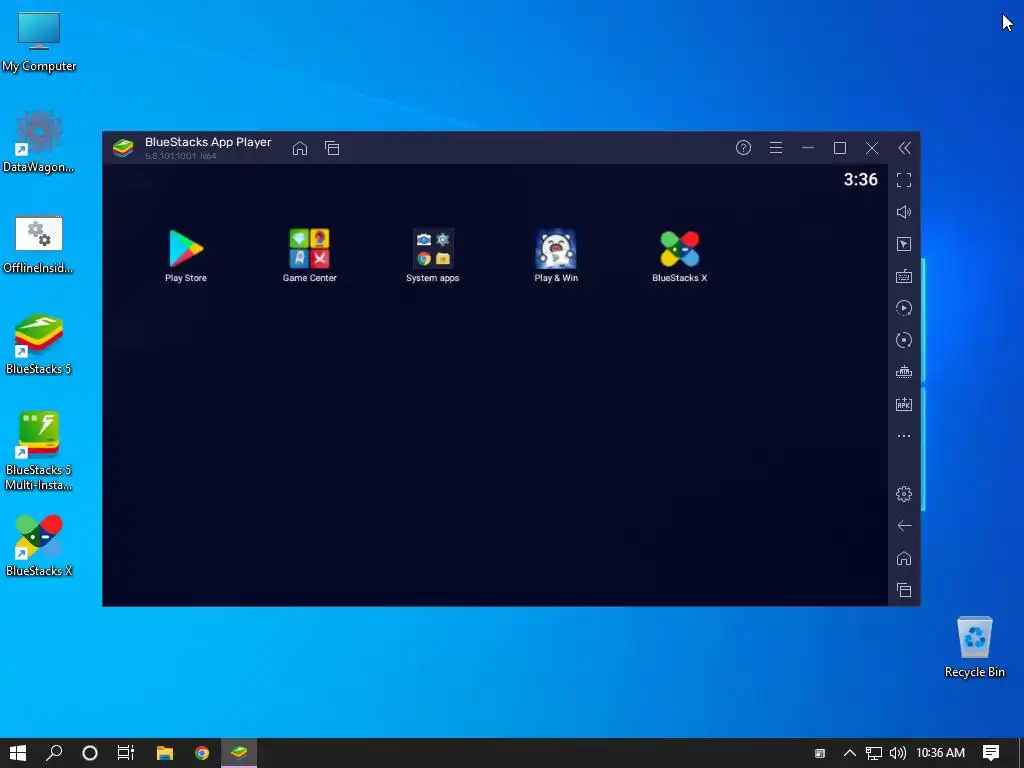Maximize the BlueStacks App Player window
This screenshot has width=1024, height=768.
[x=840, y=148]
